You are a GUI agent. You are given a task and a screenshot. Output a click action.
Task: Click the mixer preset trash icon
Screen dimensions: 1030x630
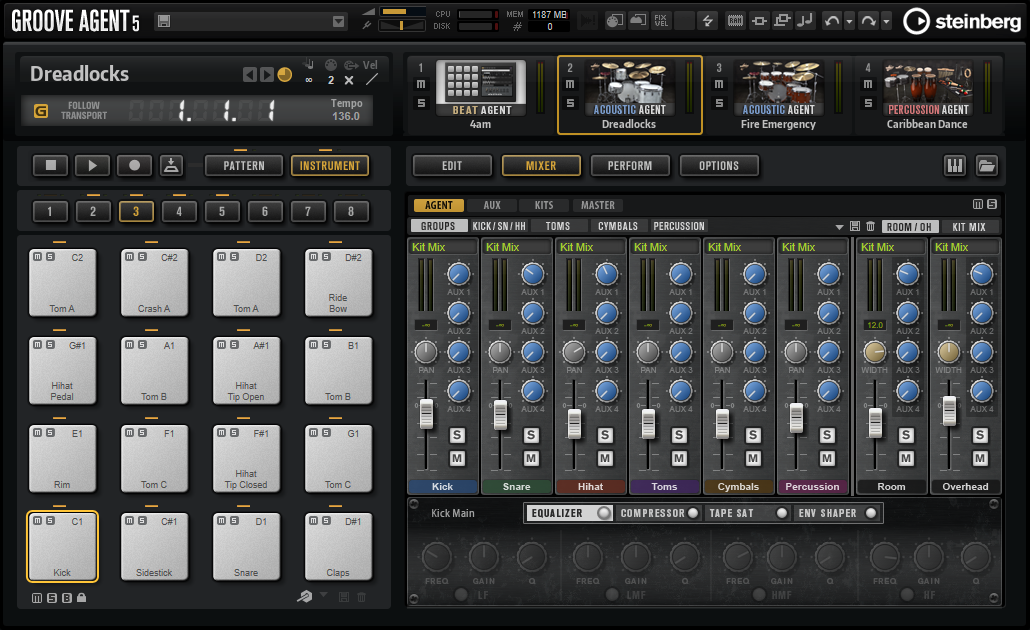pyautogui.click(x=870, y=226)
